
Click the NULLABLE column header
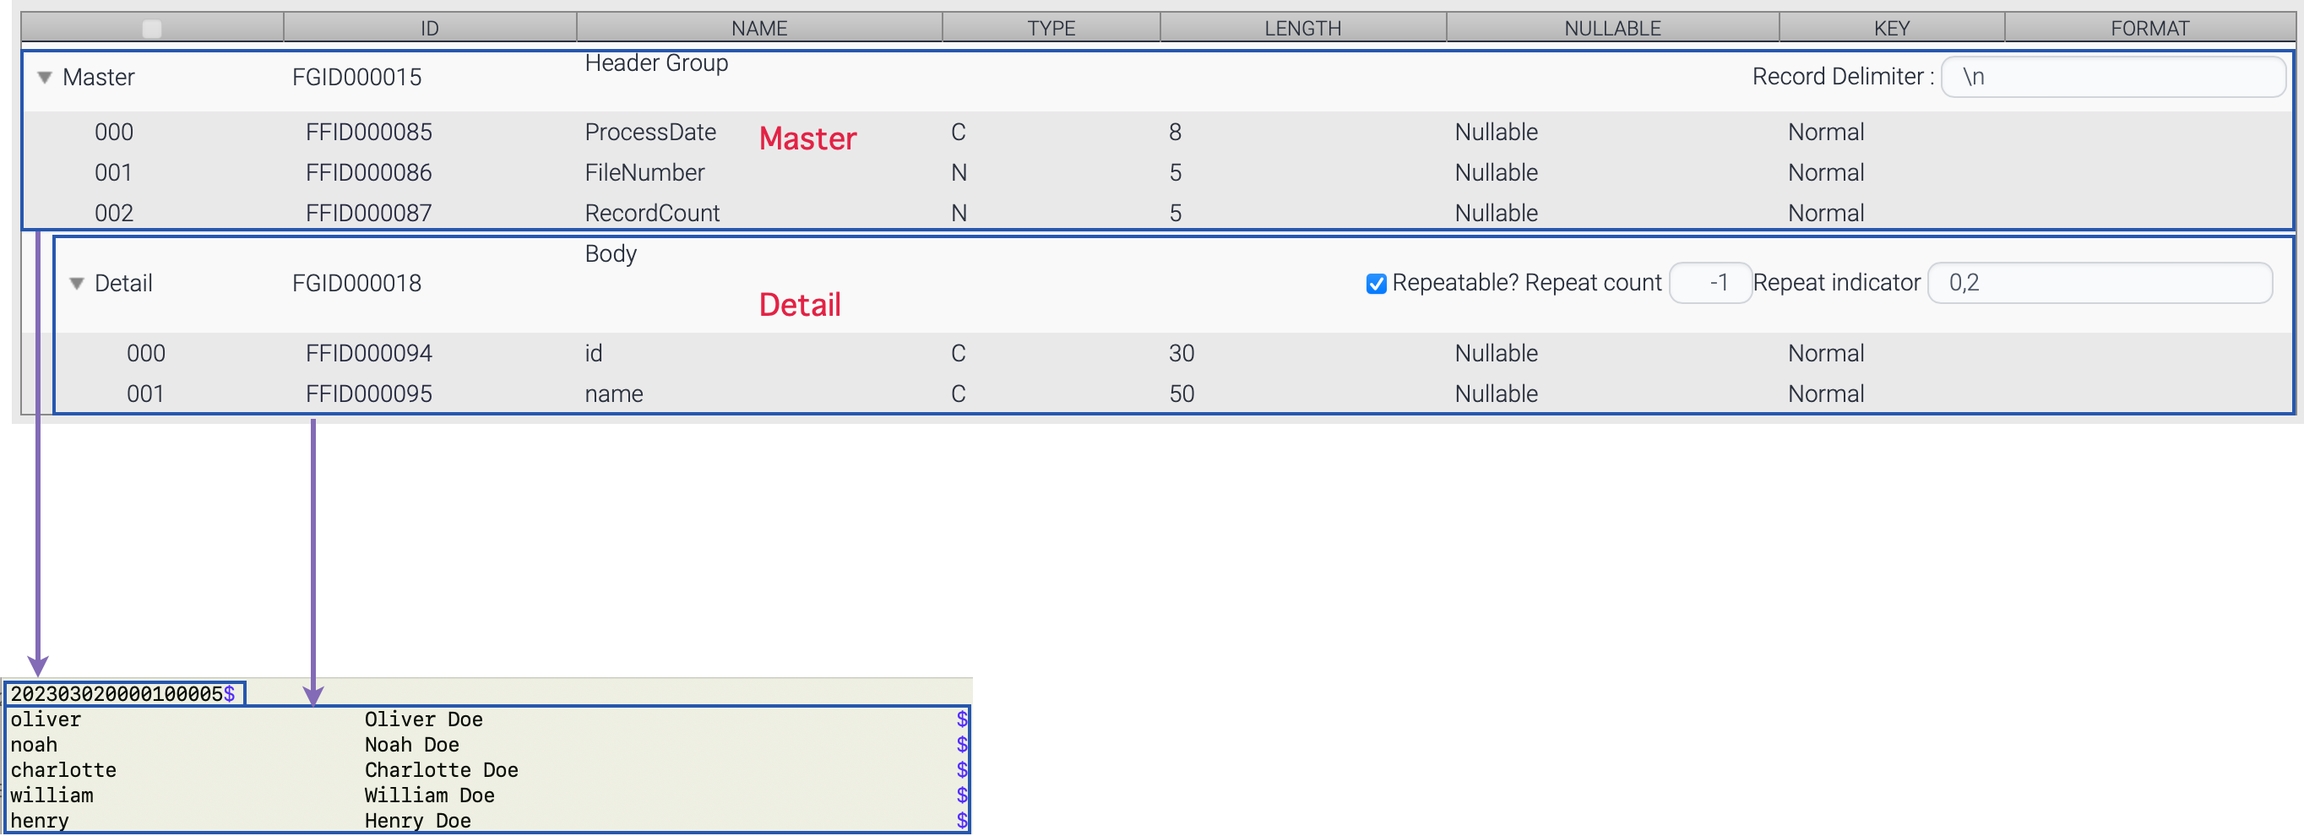1612,28
